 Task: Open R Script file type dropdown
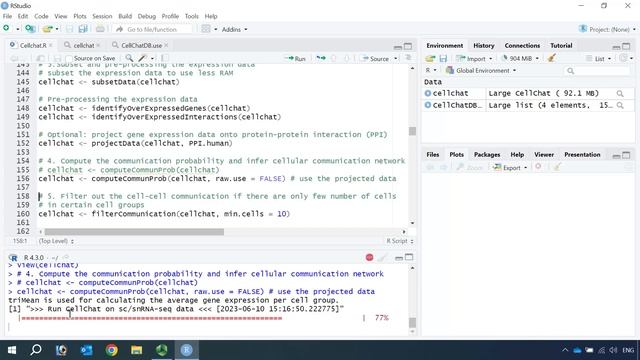pyautogui.click(x=400, y=241)
